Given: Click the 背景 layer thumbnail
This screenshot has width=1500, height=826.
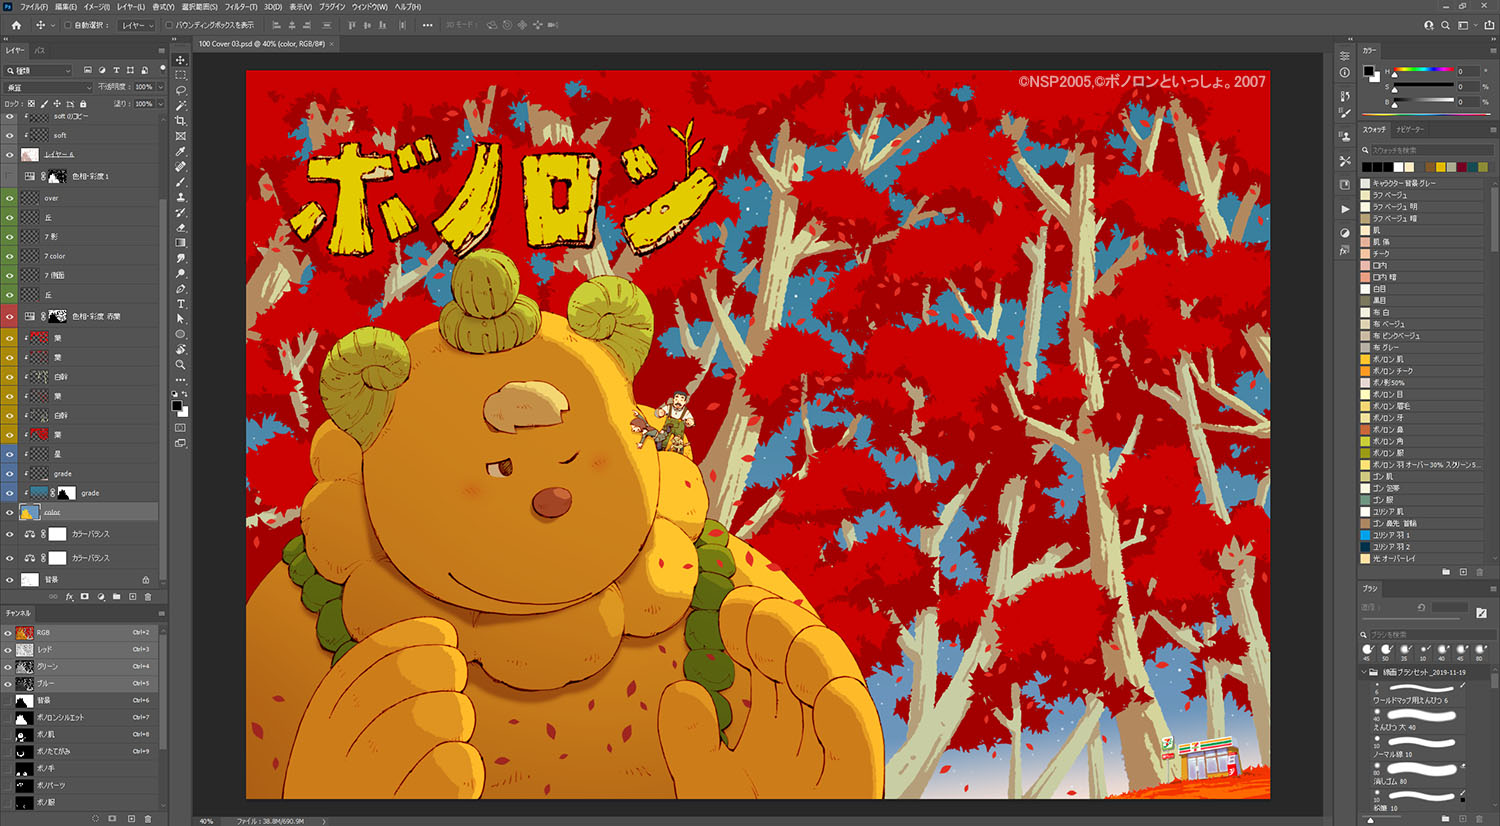Looking at the screenshot, I should click(30, 579).
